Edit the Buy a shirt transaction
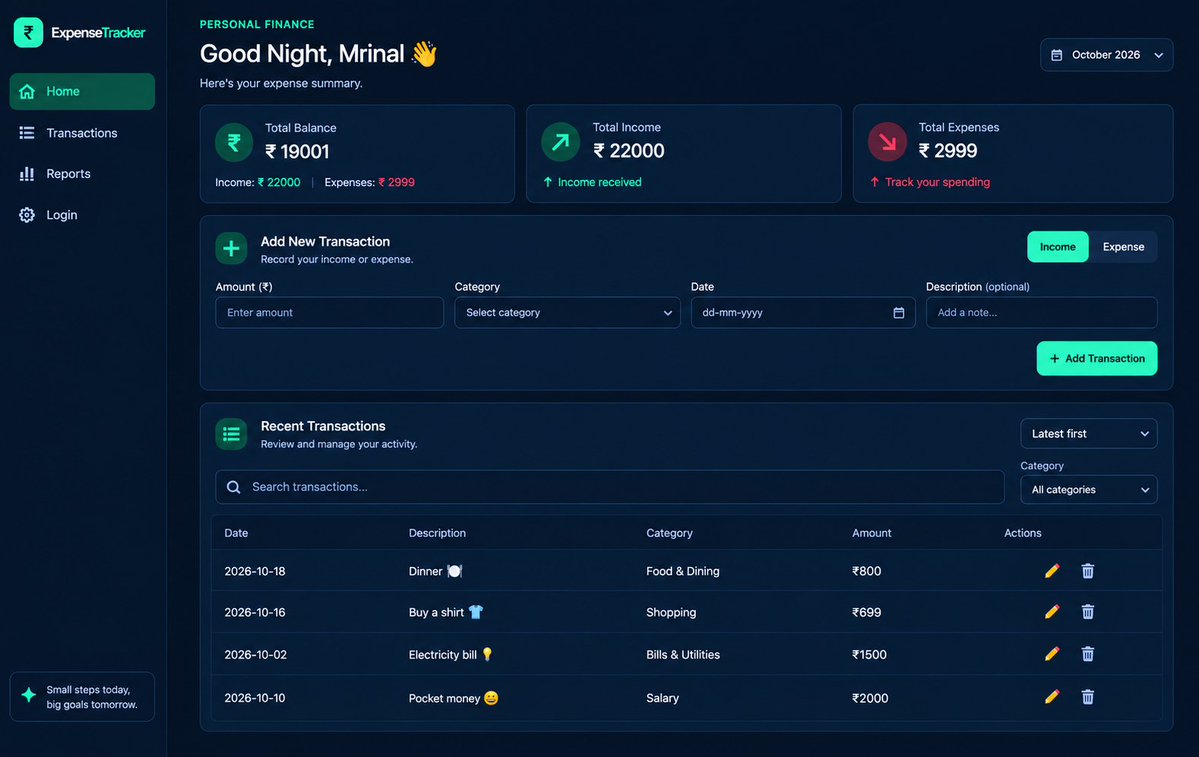The height and width of the screenshot is (757, 1199). click(x=1051, y=612)
